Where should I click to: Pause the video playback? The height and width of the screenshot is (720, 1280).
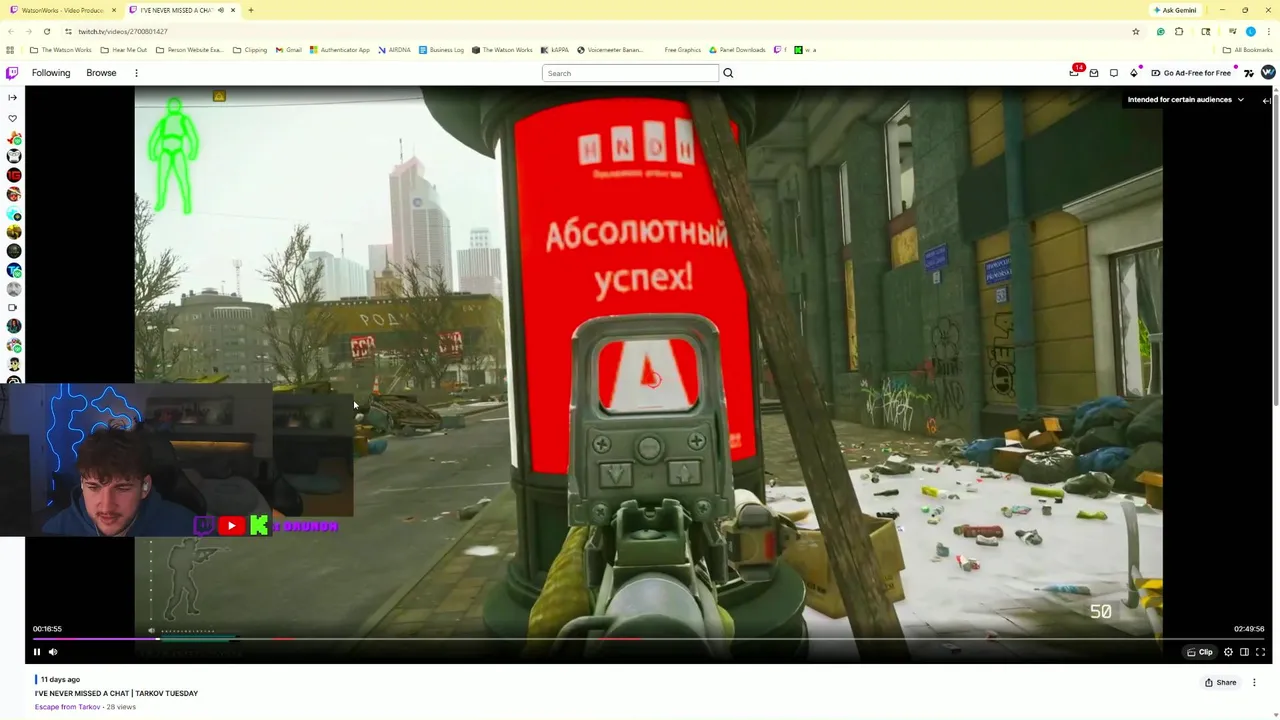(37, 652)
